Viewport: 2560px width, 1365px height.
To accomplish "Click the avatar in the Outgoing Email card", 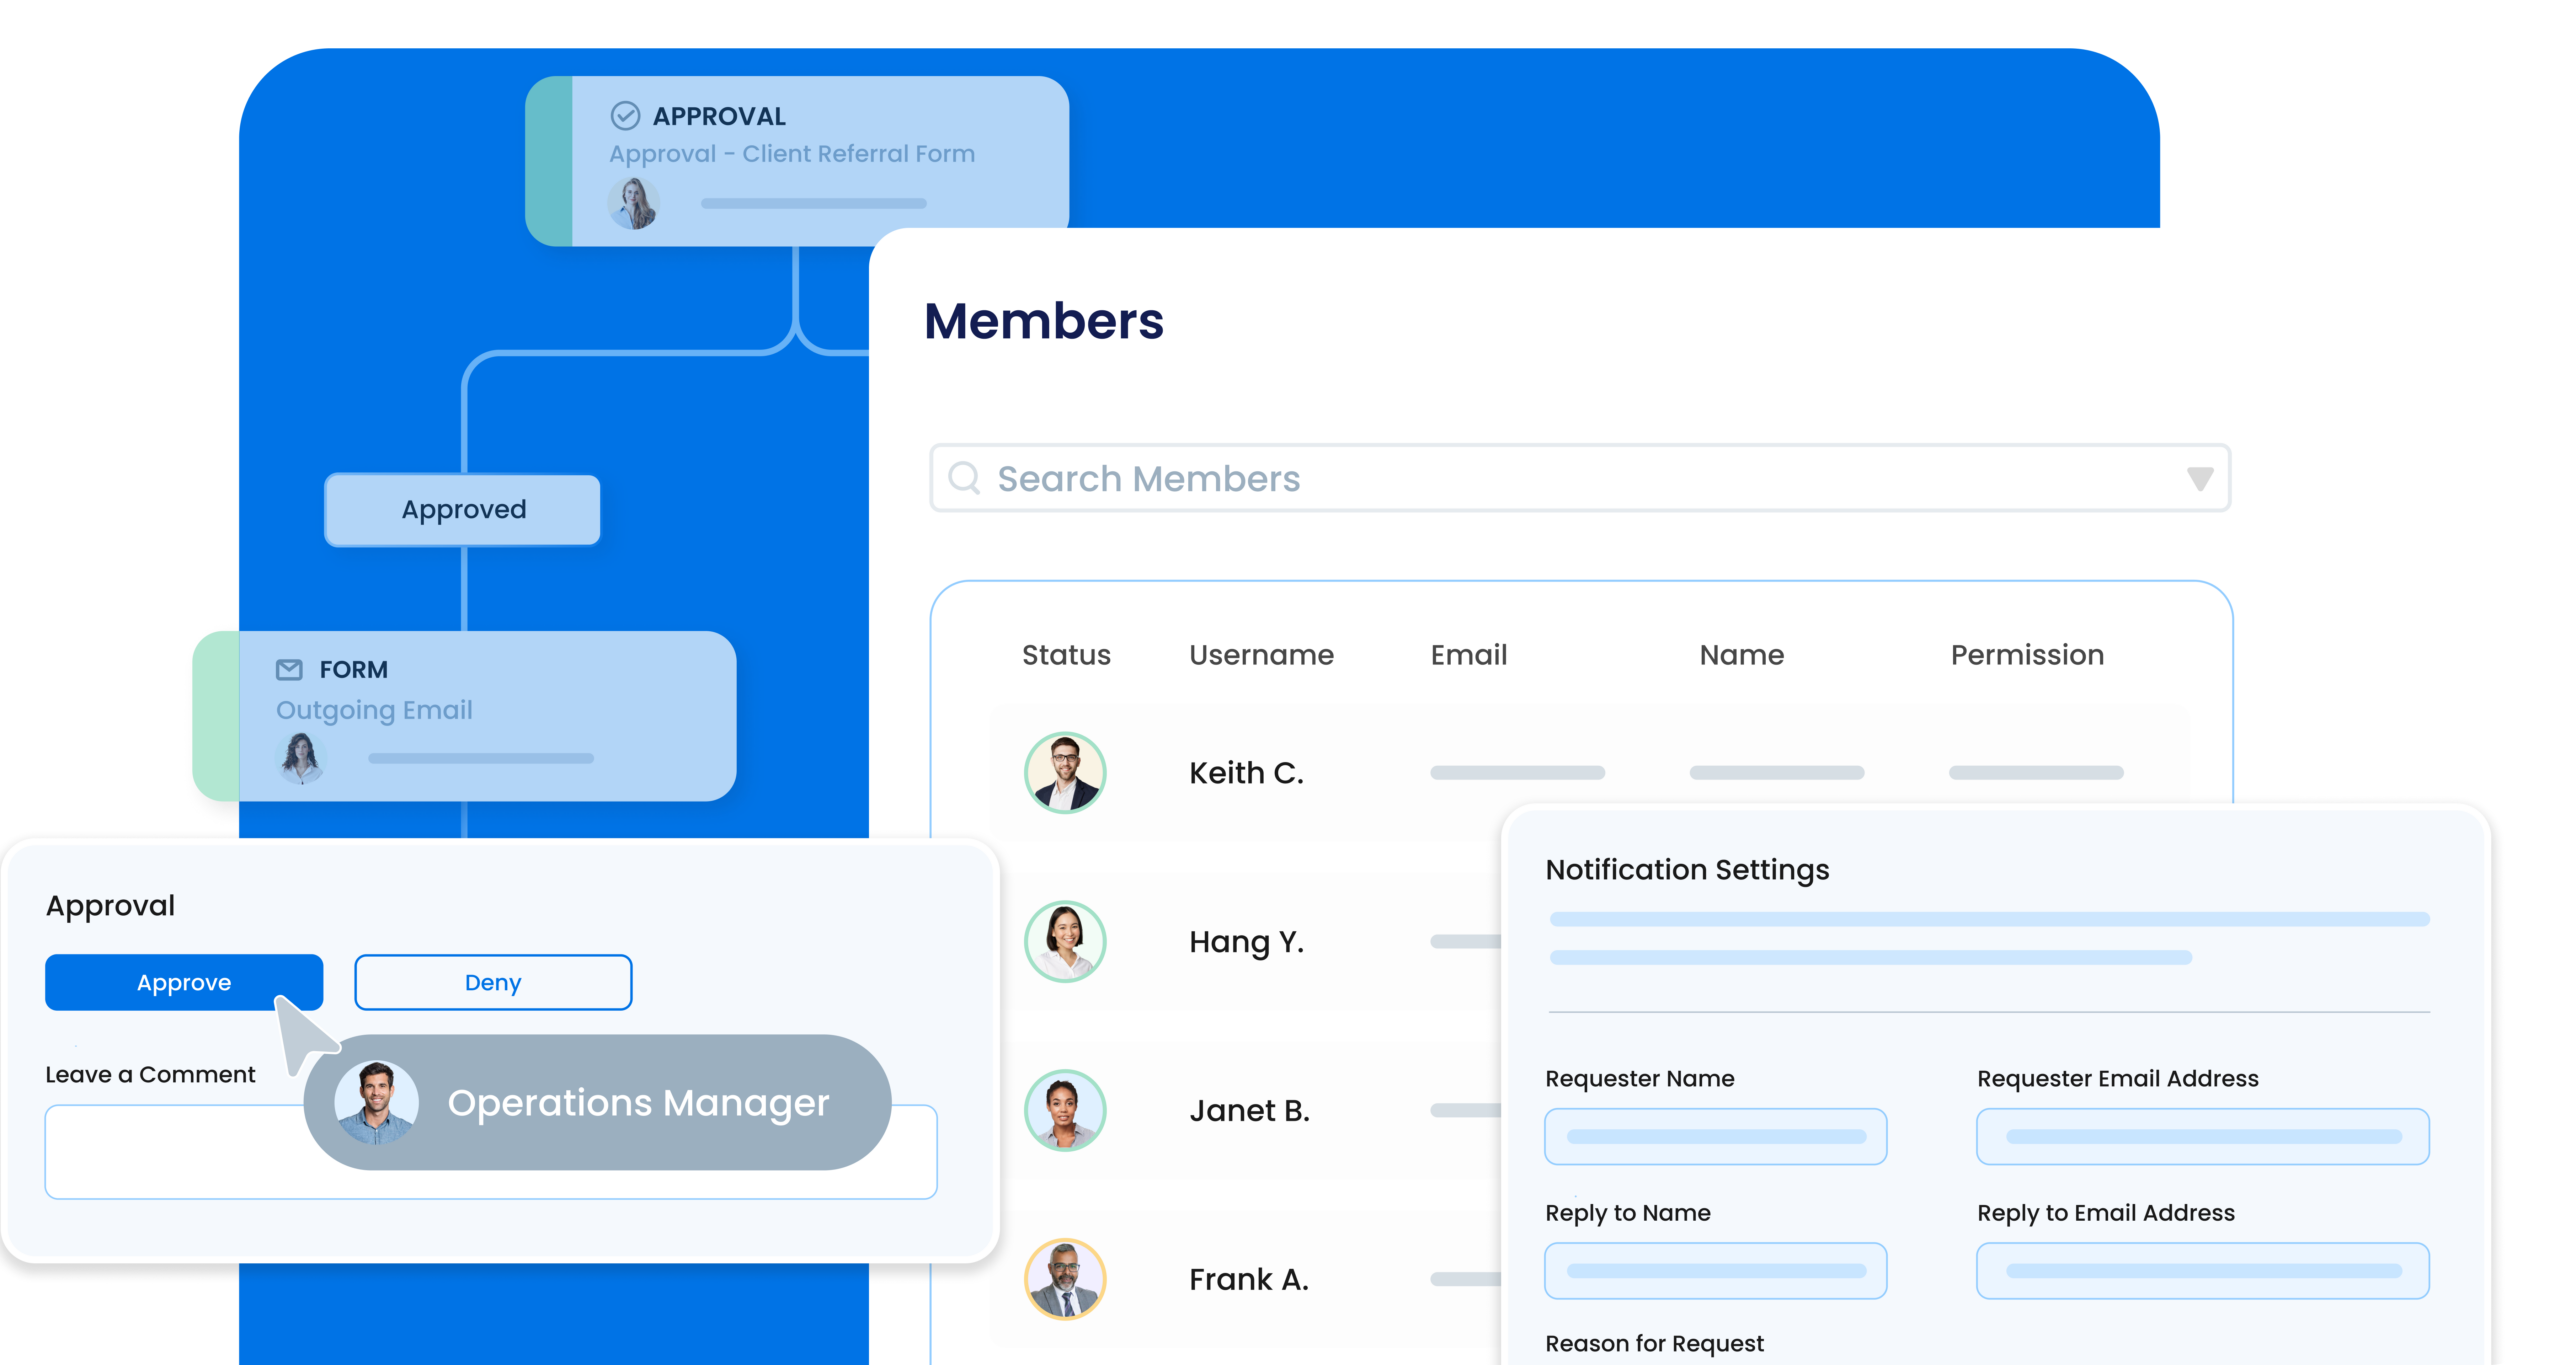I will coord(300,758).
